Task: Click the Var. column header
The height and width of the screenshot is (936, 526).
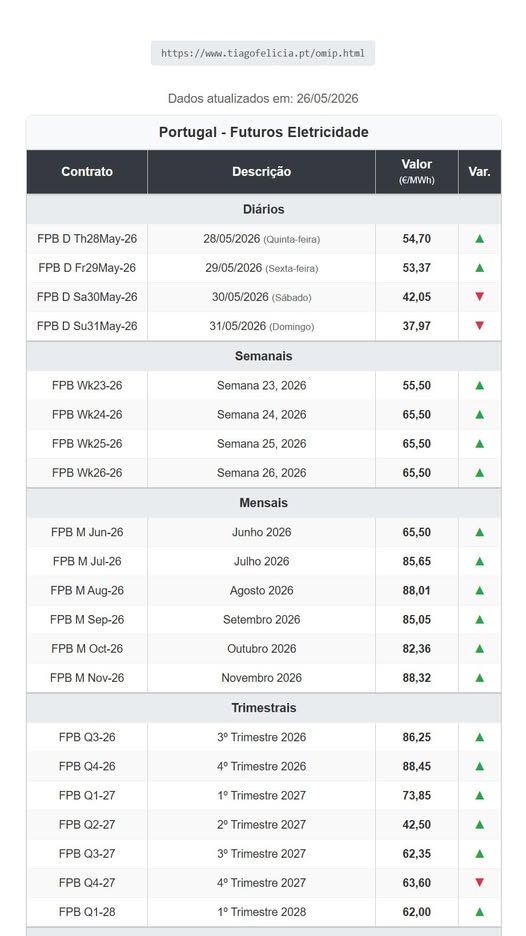Action: point(479,172)
